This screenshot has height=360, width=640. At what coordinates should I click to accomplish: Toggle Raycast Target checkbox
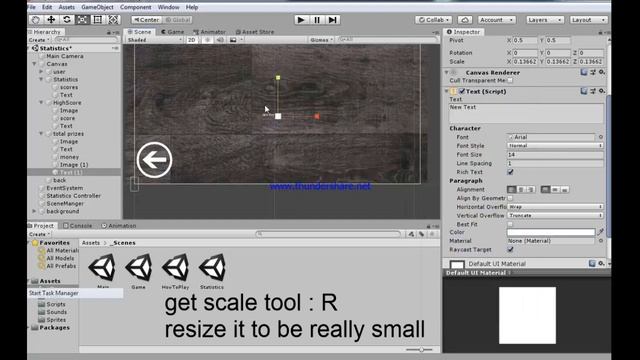[x=510, y=249]
